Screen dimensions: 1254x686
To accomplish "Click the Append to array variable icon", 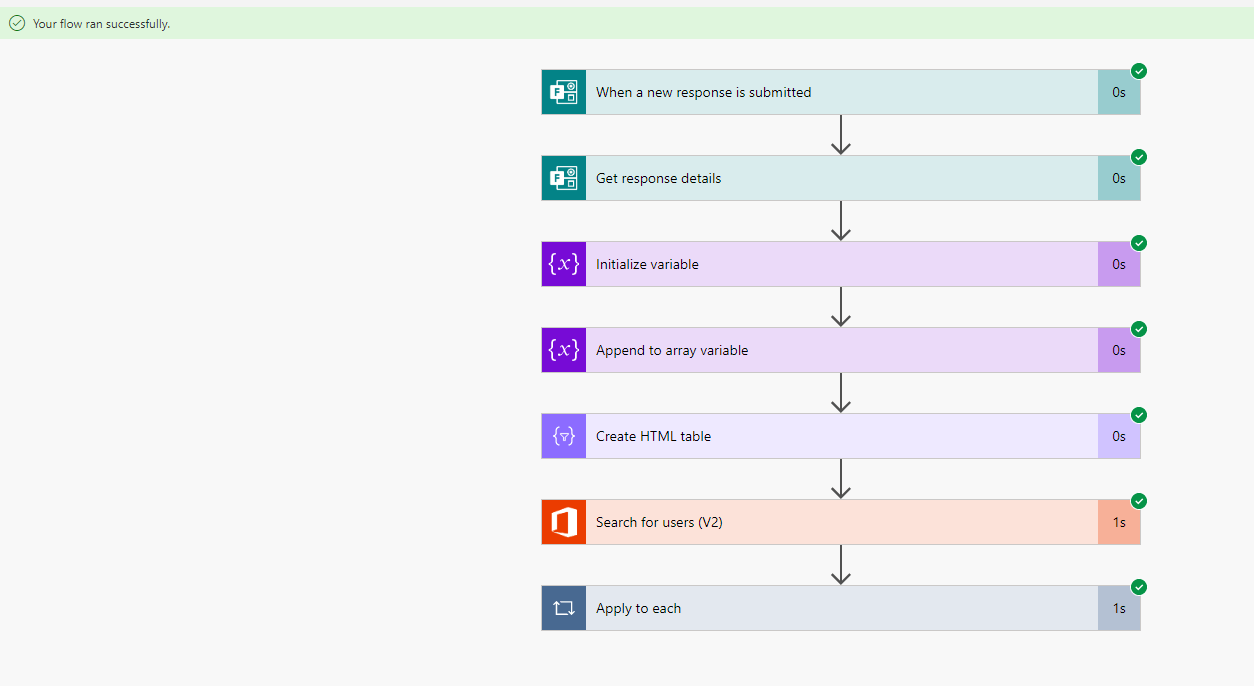I will click(x=563, y=349).
